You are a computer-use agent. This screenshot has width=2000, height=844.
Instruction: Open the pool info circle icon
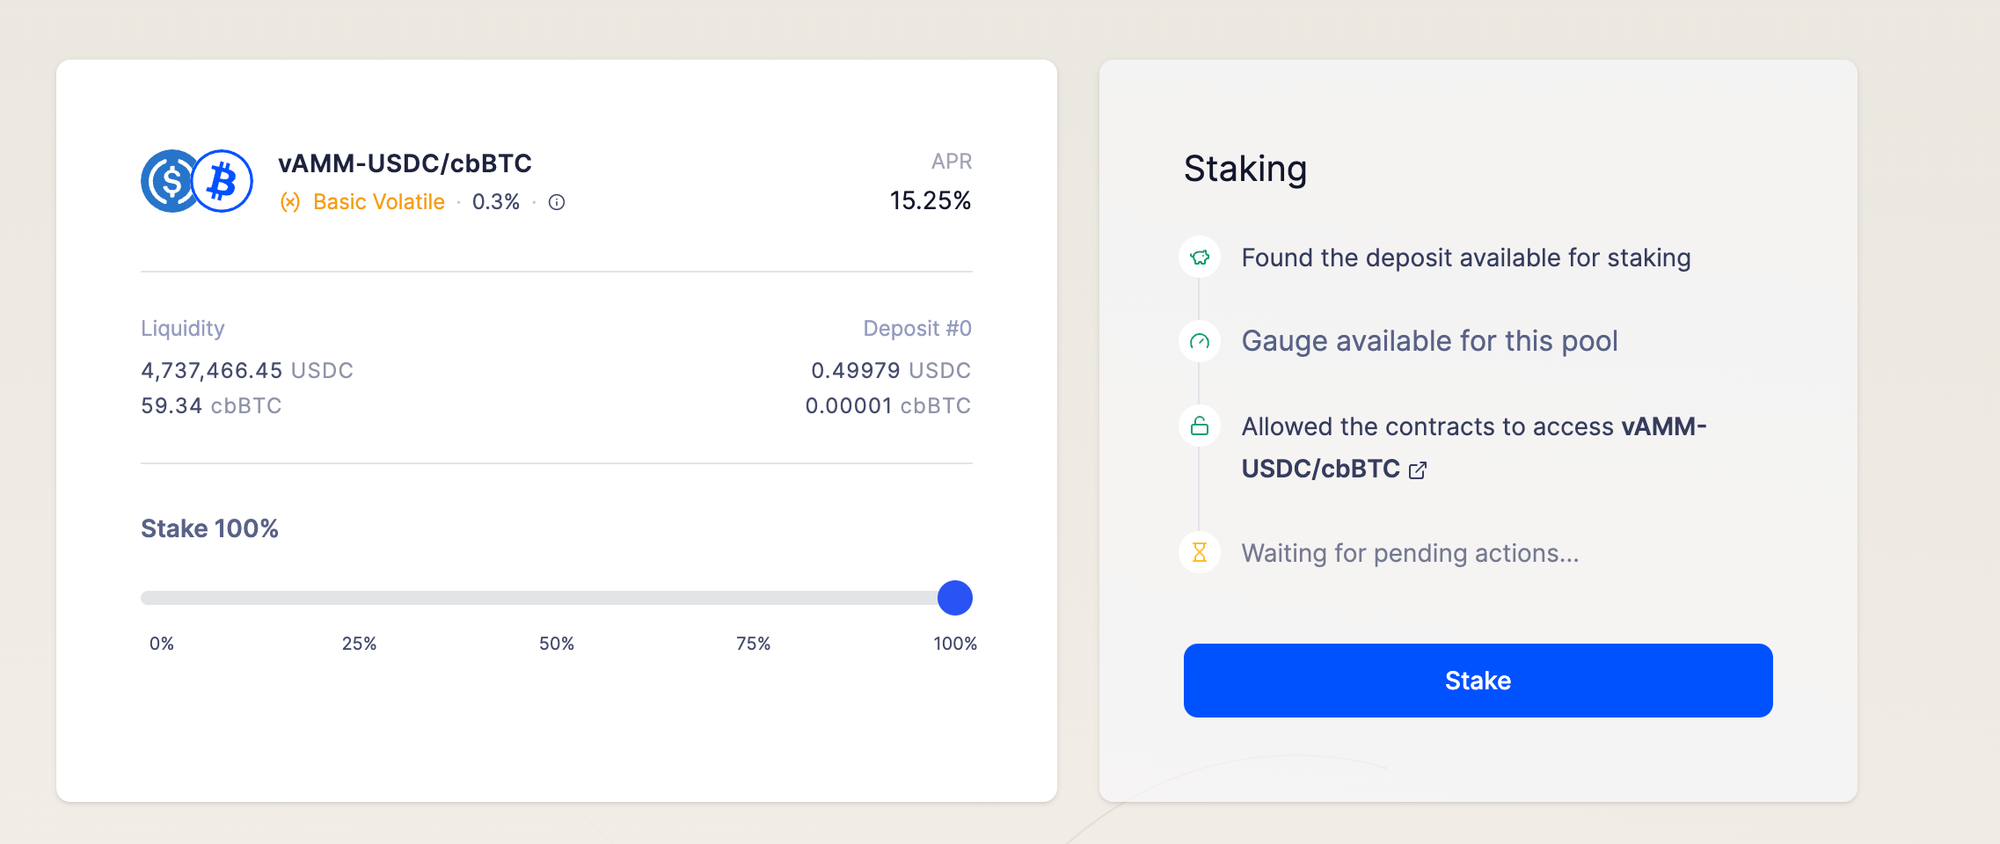(557, 202)
